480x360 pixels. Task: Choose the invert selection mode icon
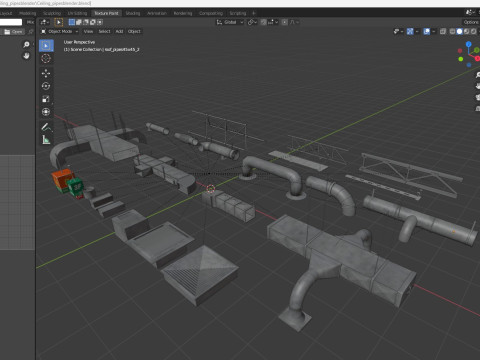tap(93, 22)
